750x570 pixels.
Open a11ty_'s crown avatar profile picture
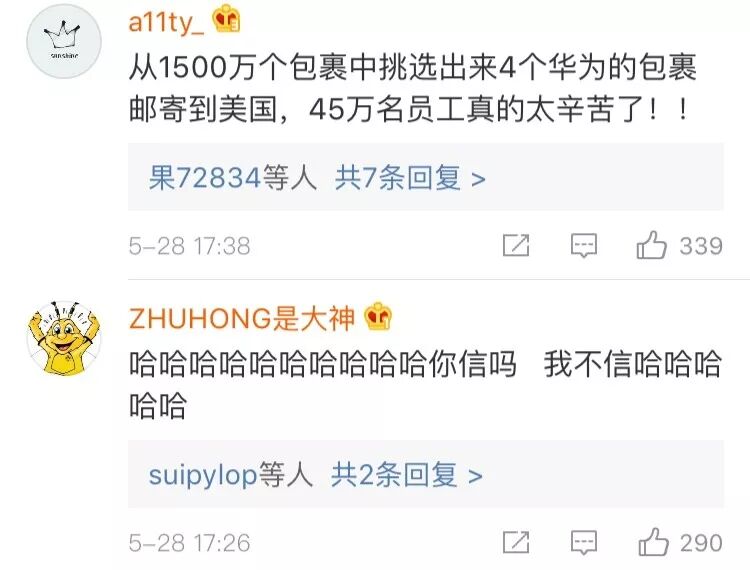(64, 41)
